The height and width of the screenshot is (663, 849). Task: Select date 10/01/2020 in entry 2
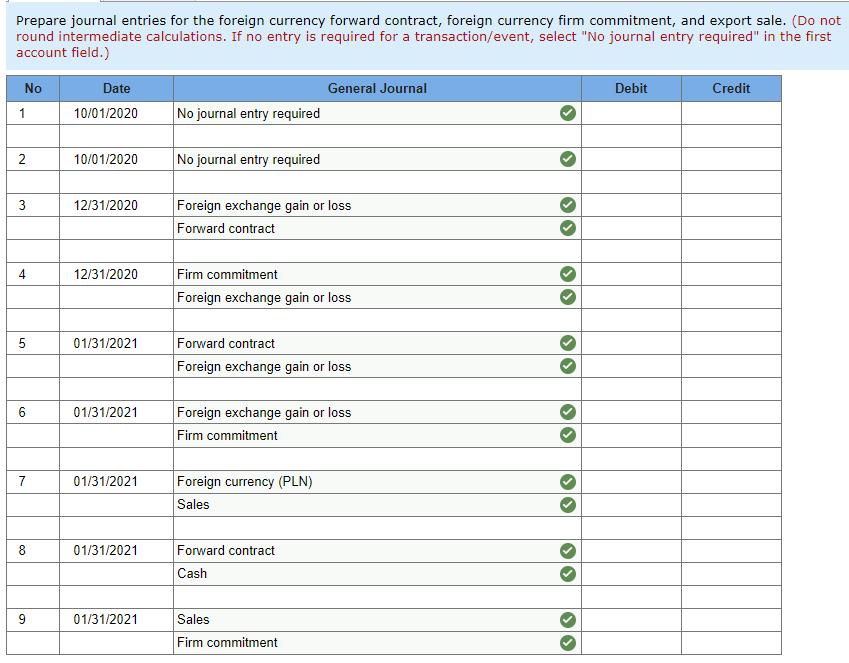coord(106,159)
